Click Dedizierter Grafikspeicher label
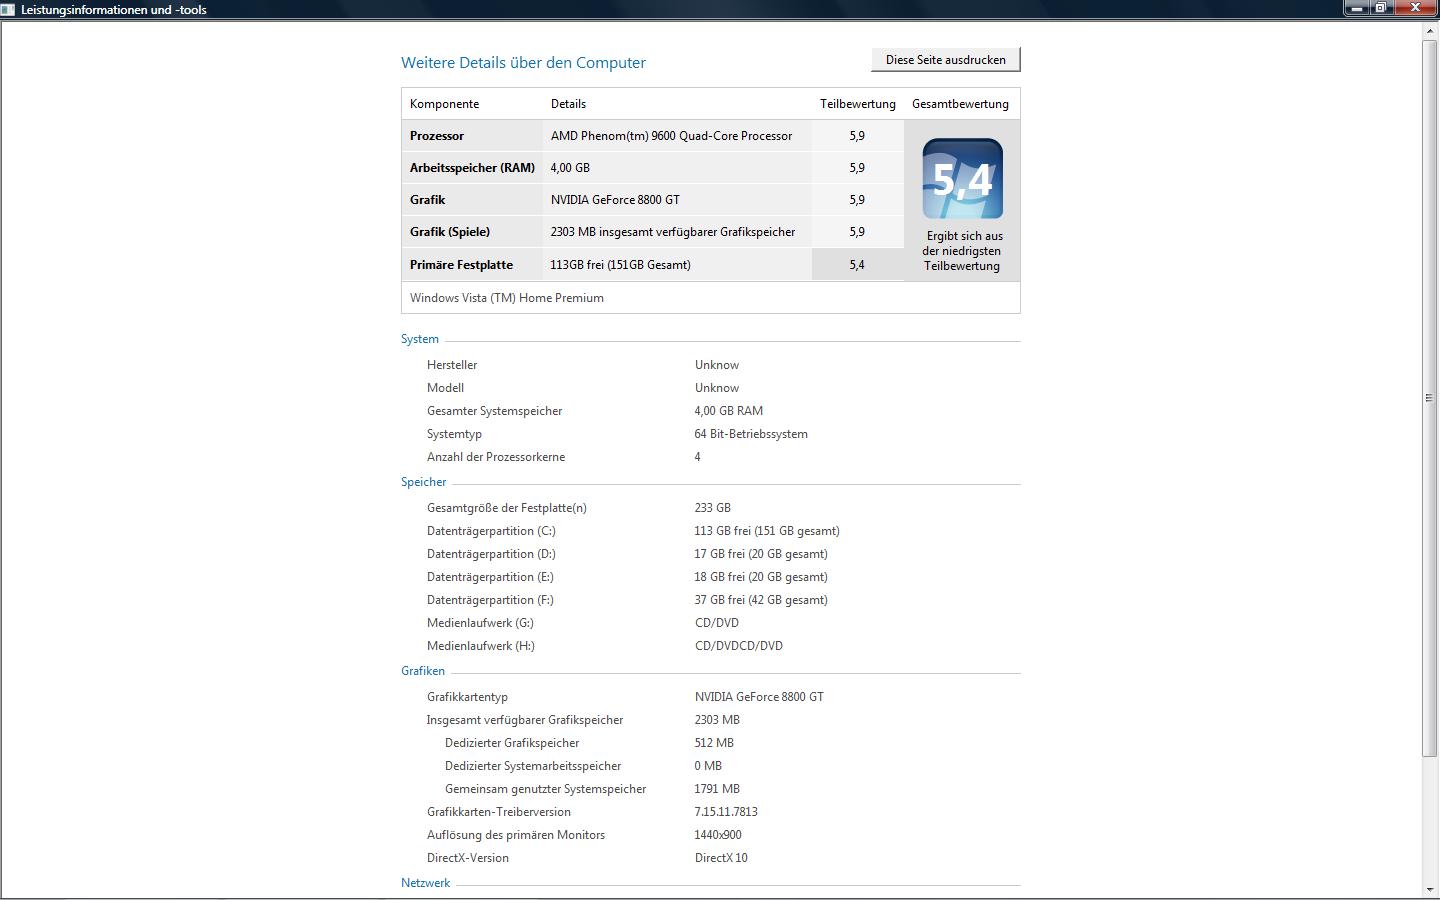1440x900 pixels. [x=512, y=743]
